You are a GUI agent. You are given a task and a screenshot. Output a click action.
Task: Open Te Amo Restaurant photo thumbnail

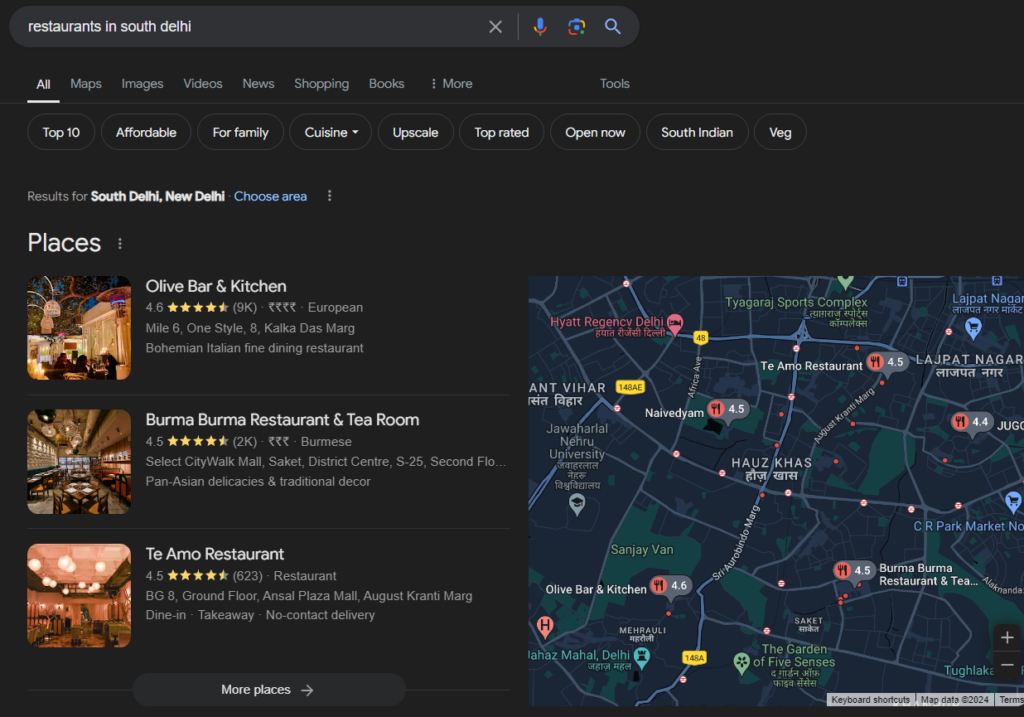coord(79,596)
